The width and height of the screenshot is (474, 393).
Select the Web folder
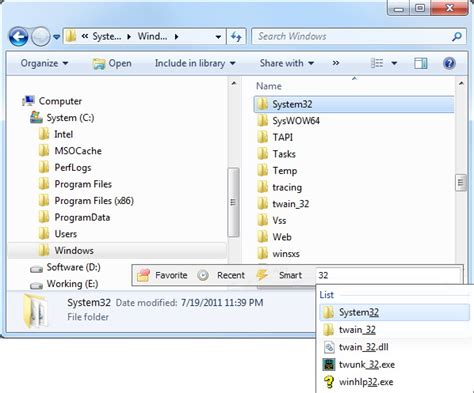point(274,237)
